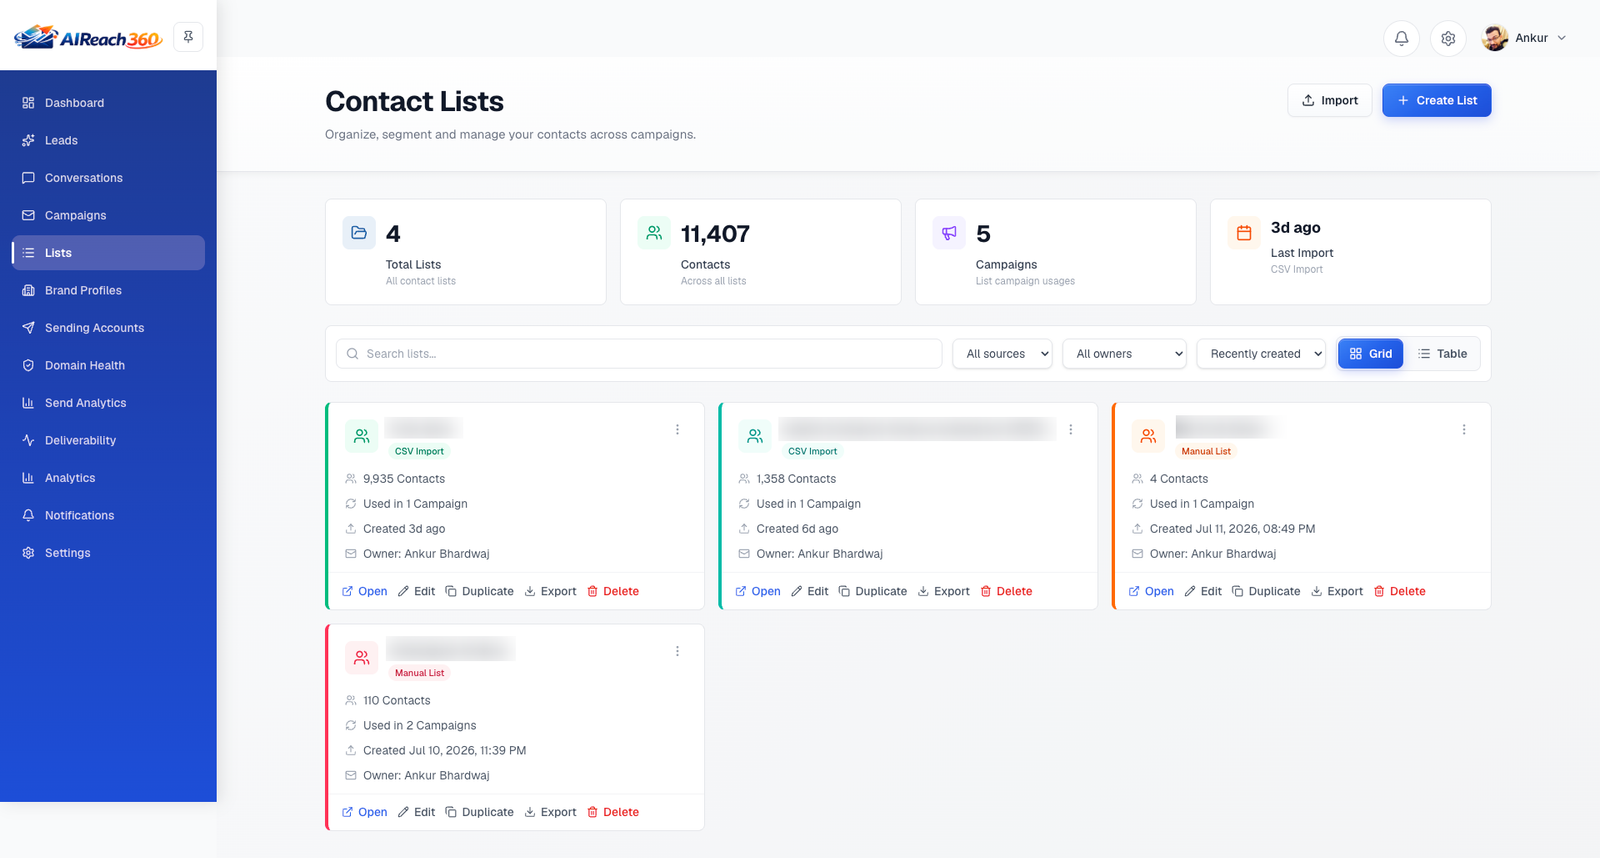The width and height of the screenshot is (1600, 858).
Task: Edit the 110 Contacts list
Action: tap(416, 812)
